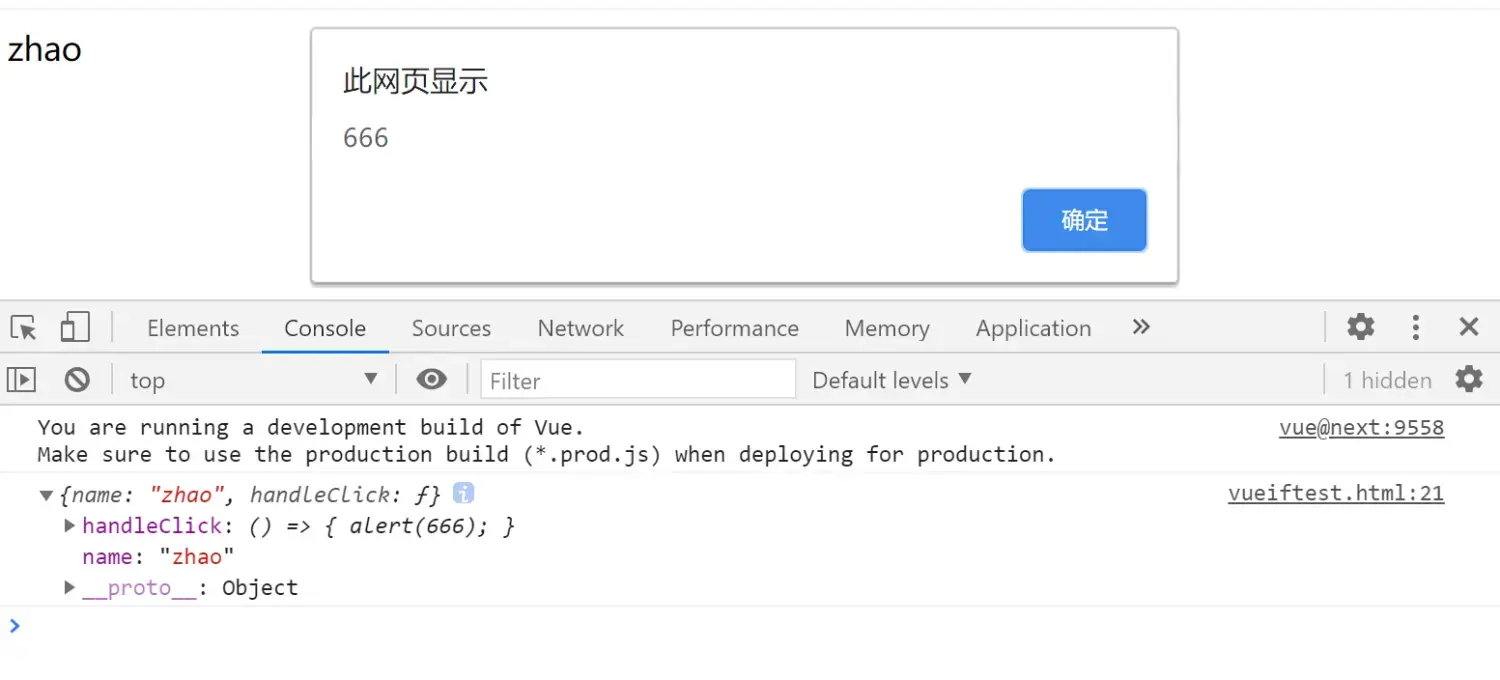This screenshot has width=1500, height=680.
Task: Click the console Filter input field
Action: coord(638,380)
